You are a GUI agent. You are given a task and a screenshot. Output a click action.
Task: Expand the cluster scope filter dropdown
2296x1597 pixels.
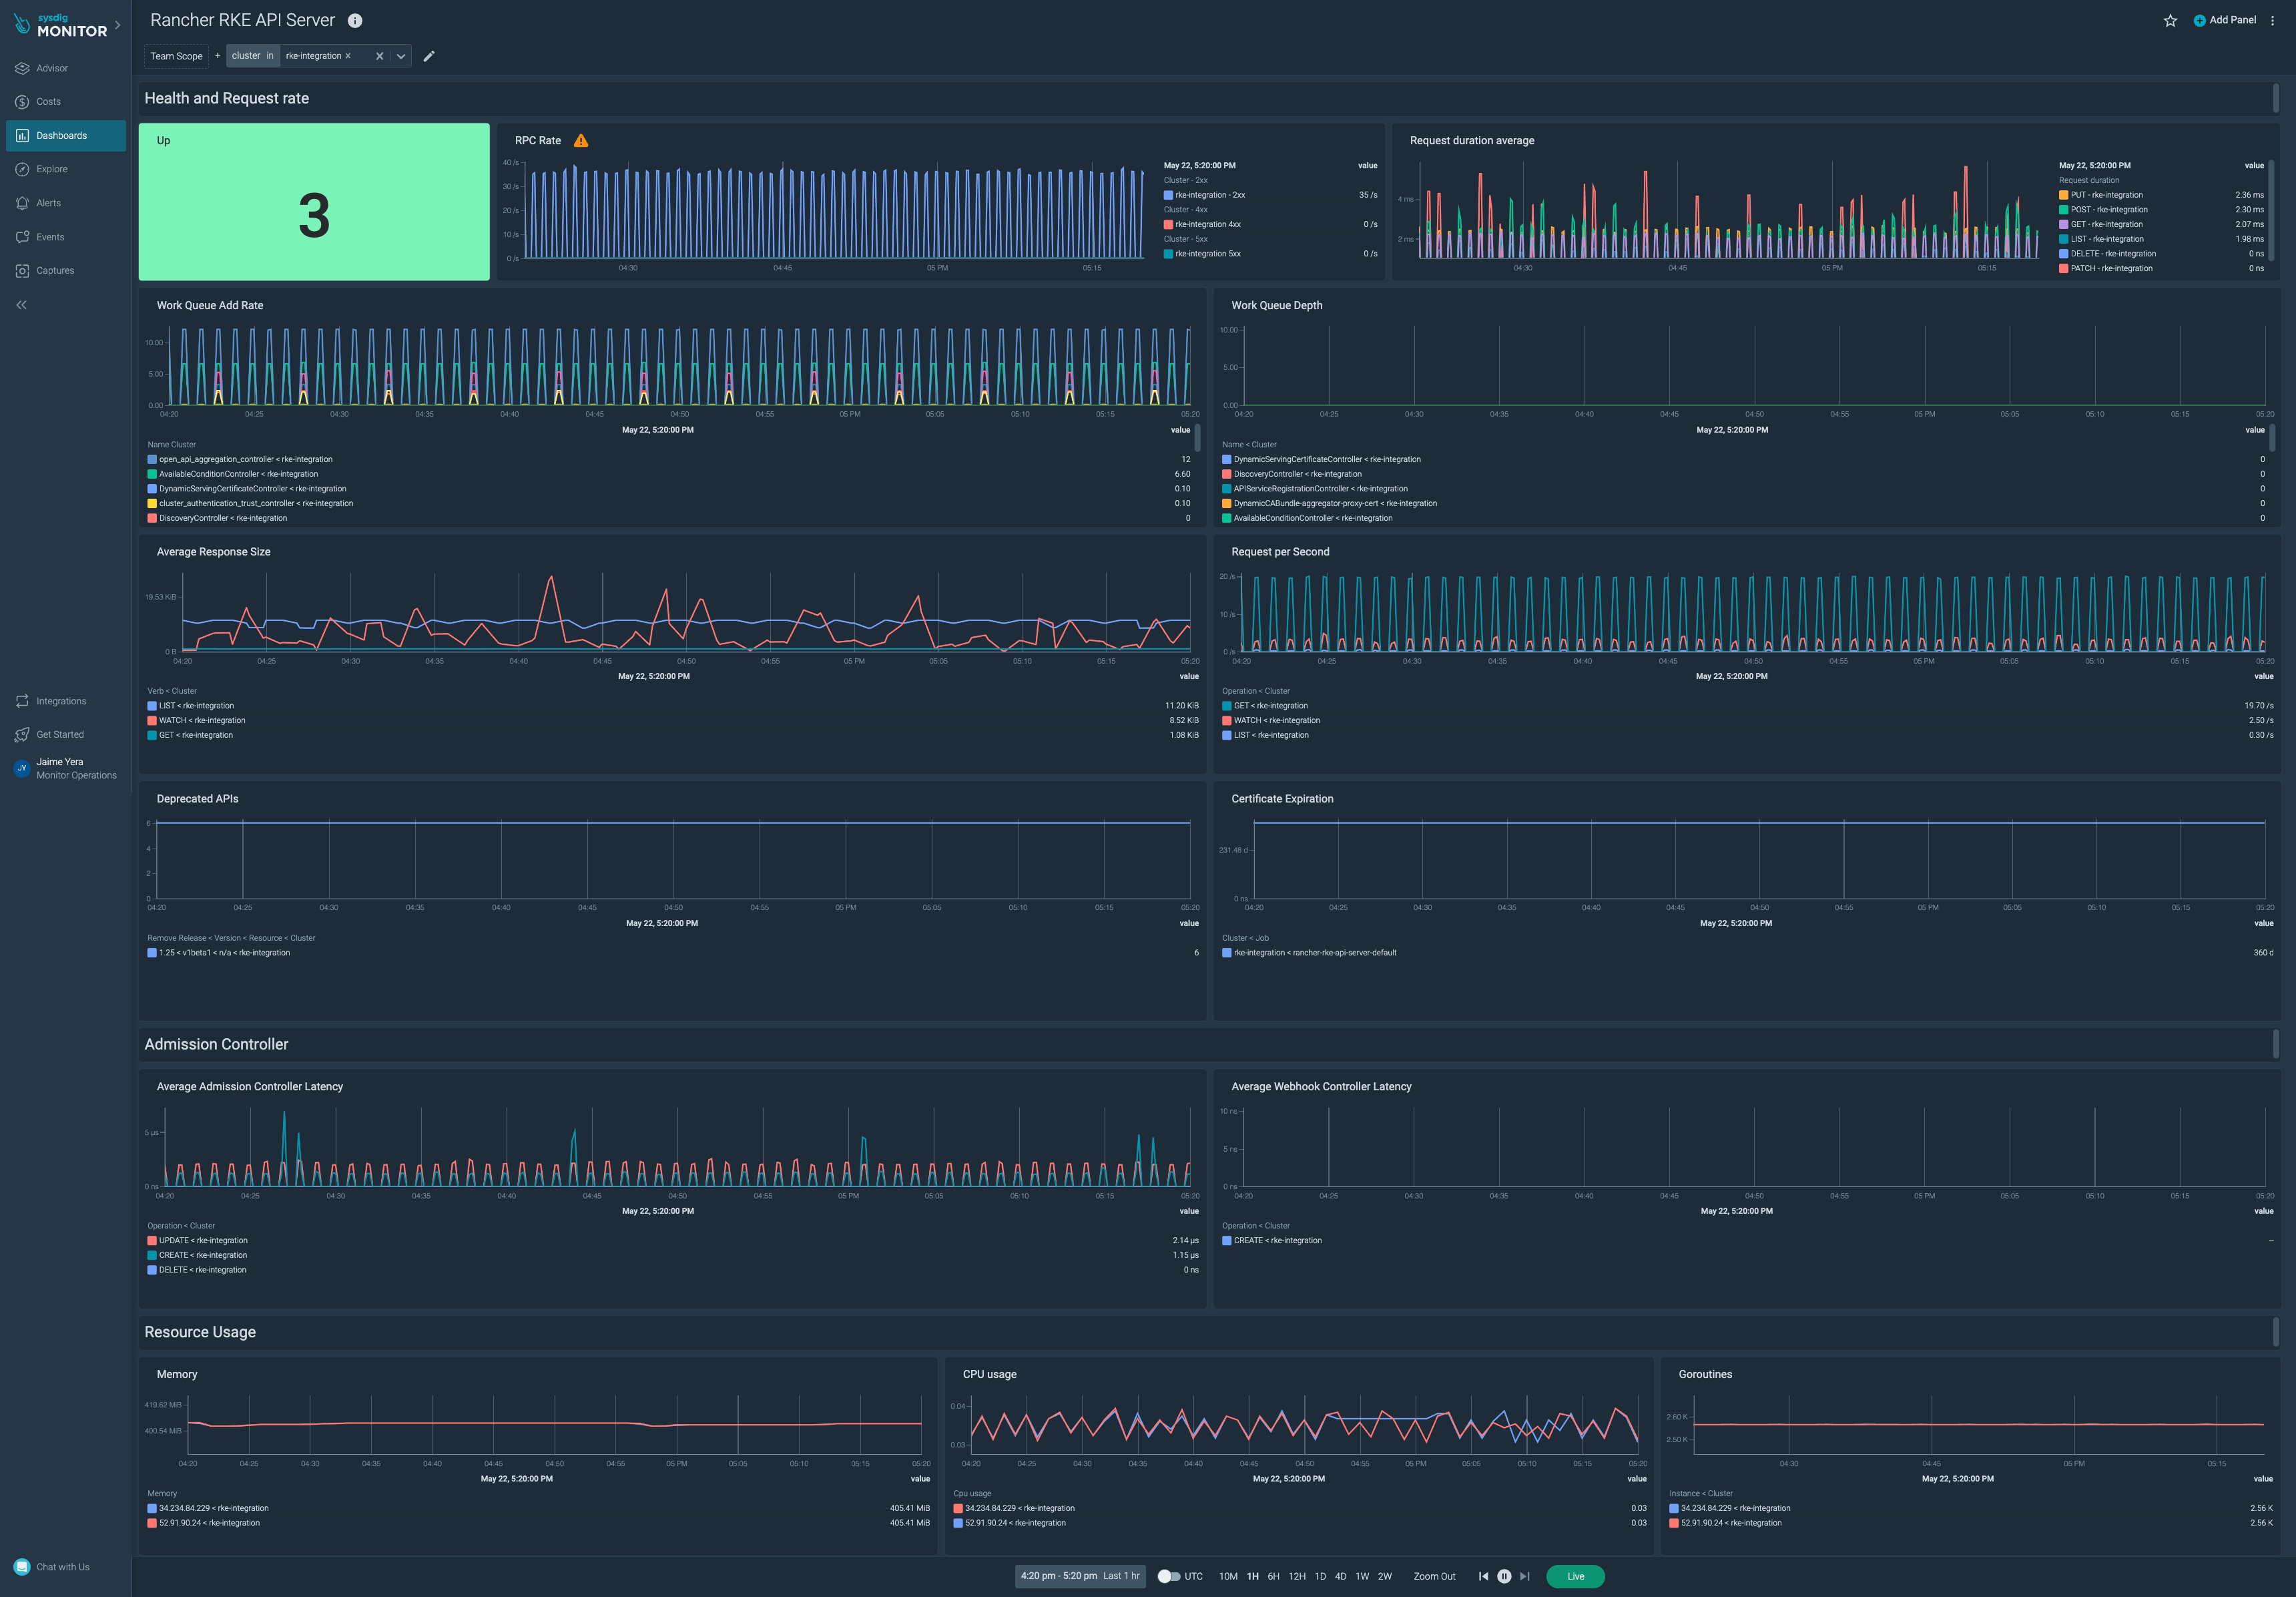pos(400,56)
